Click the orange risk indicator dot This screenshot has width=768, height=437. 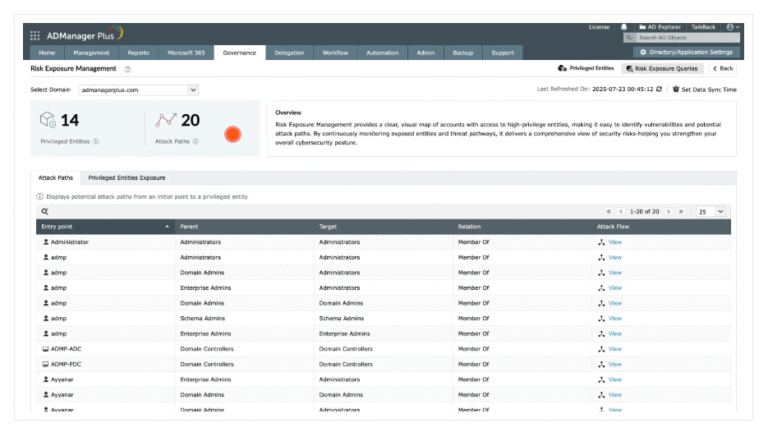pyautogui.click(x=233, y=134)
